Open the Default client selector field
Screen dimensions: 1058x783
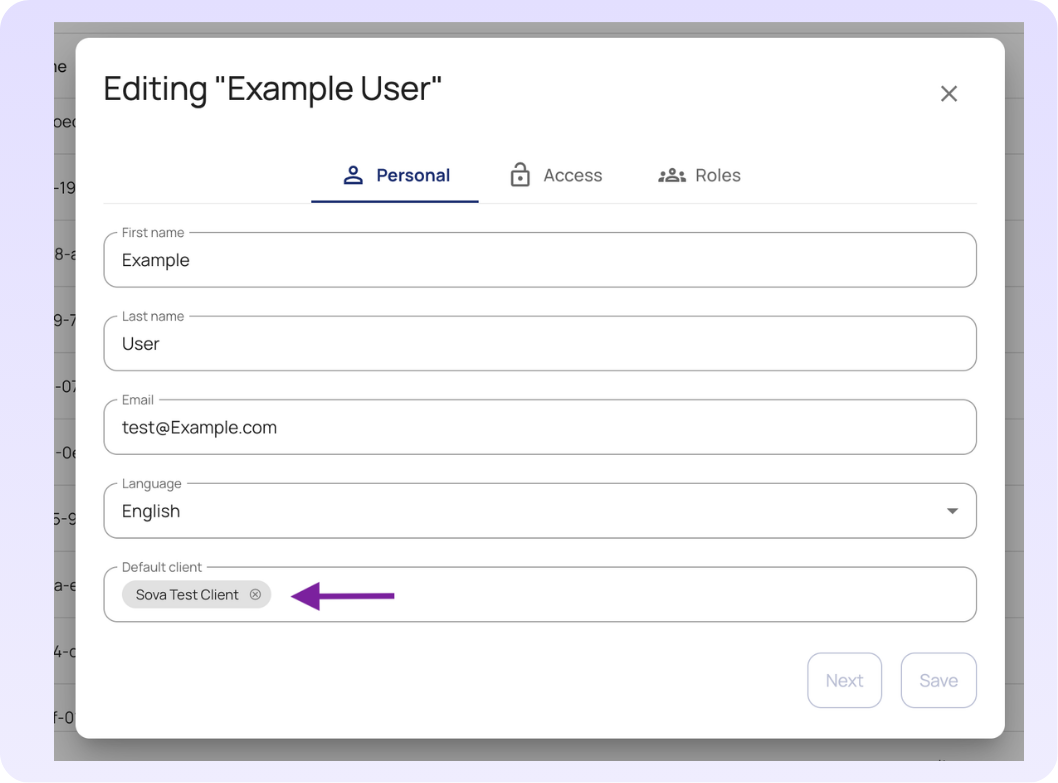pyautogui.click(x=620, y=595)
